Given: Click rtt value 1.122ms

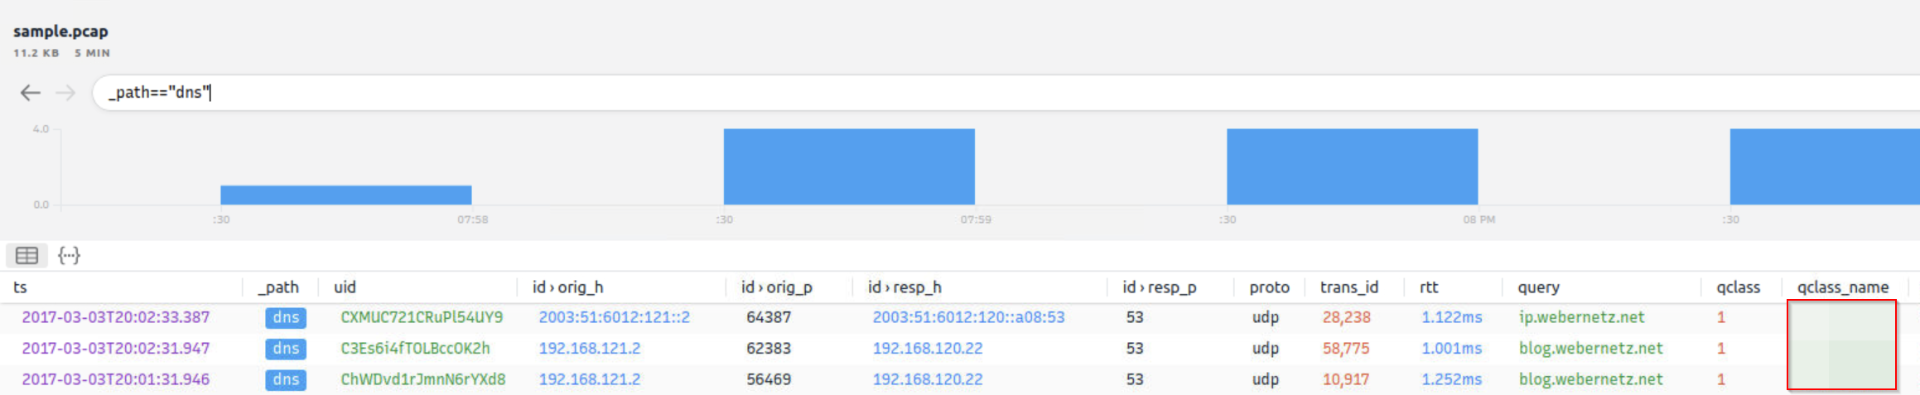Looking at the screenshot, I should click(1452, 317).
